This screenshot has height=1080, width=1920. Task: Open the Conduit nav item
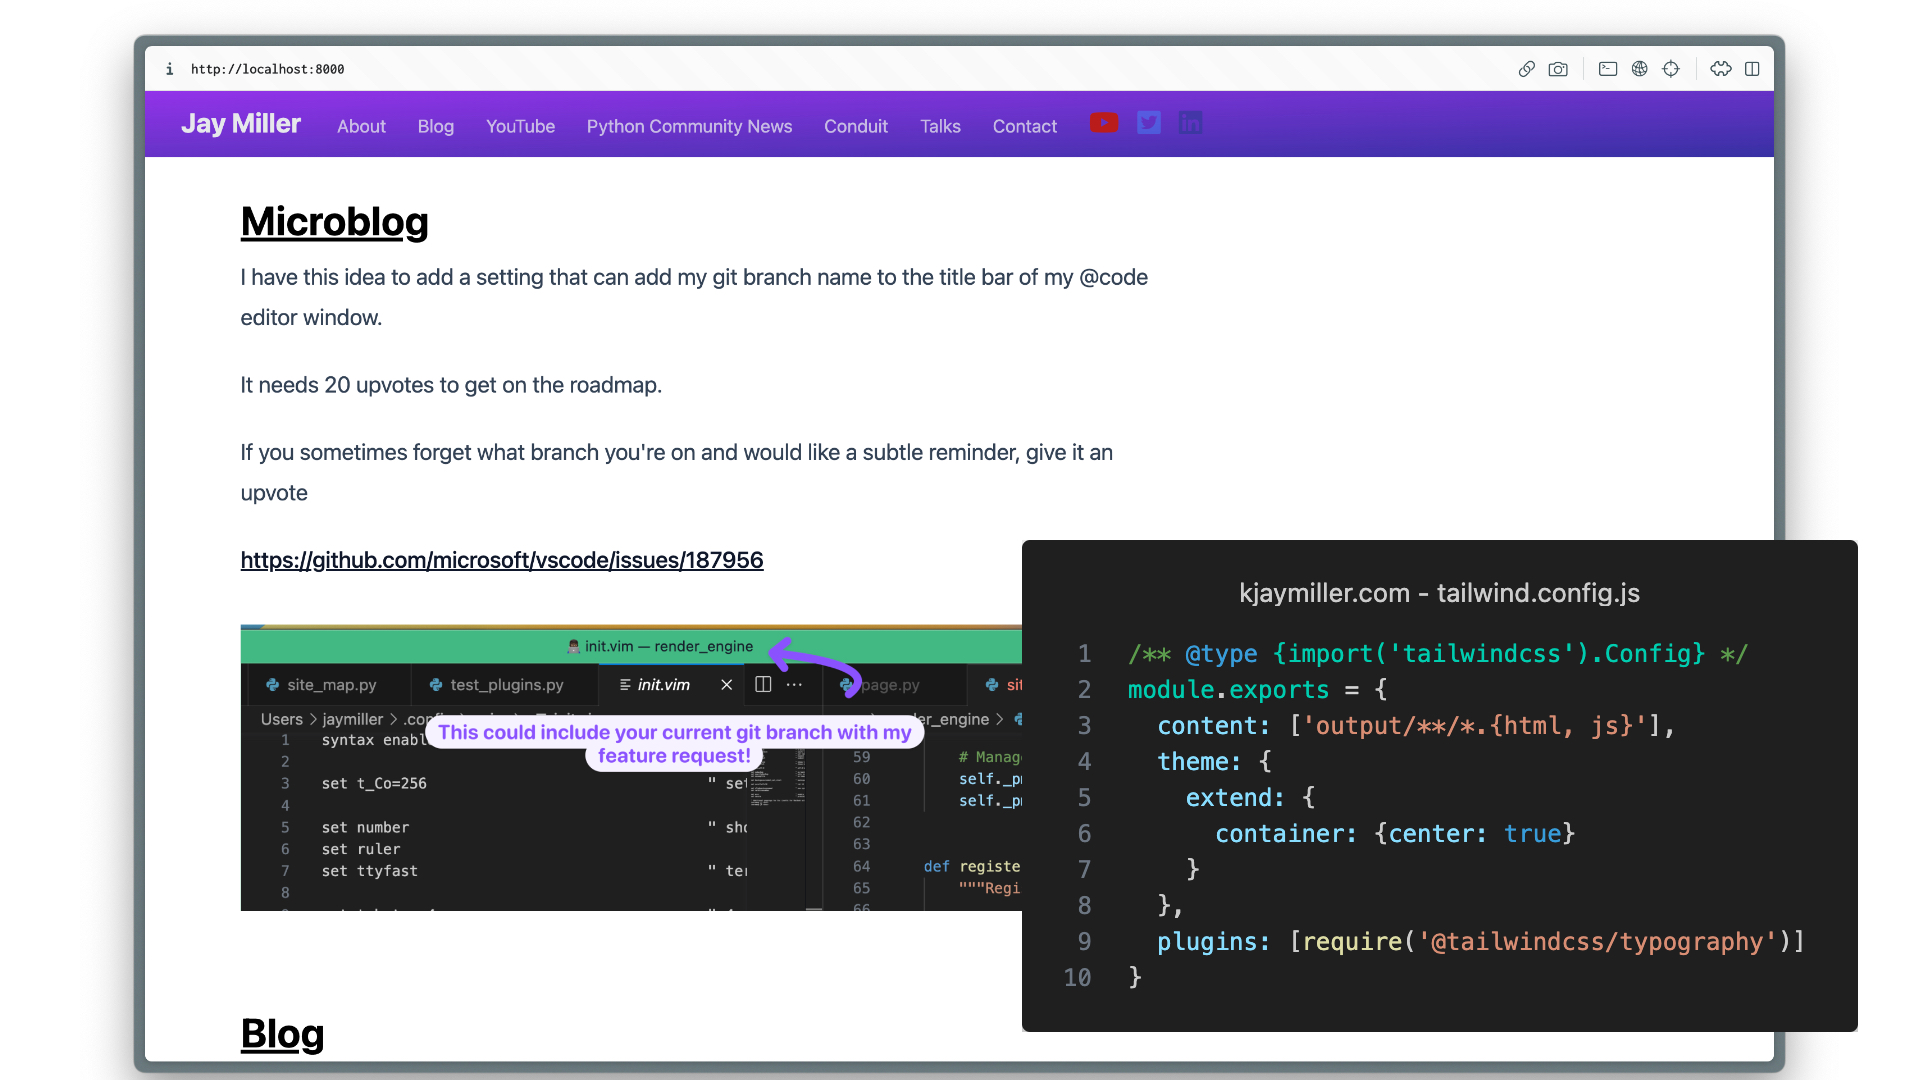point(856,126)
